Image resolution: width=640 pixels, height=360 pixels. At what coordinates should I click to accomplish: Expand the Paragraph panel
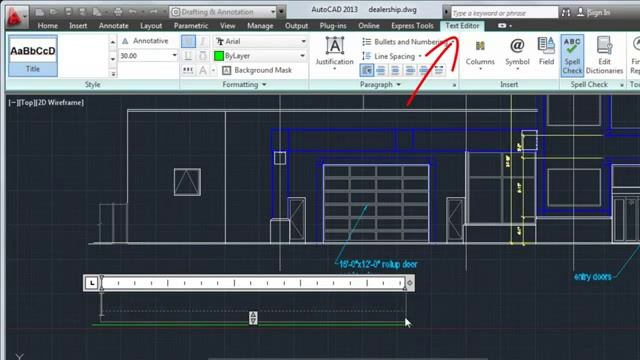(x=380, y=84)
